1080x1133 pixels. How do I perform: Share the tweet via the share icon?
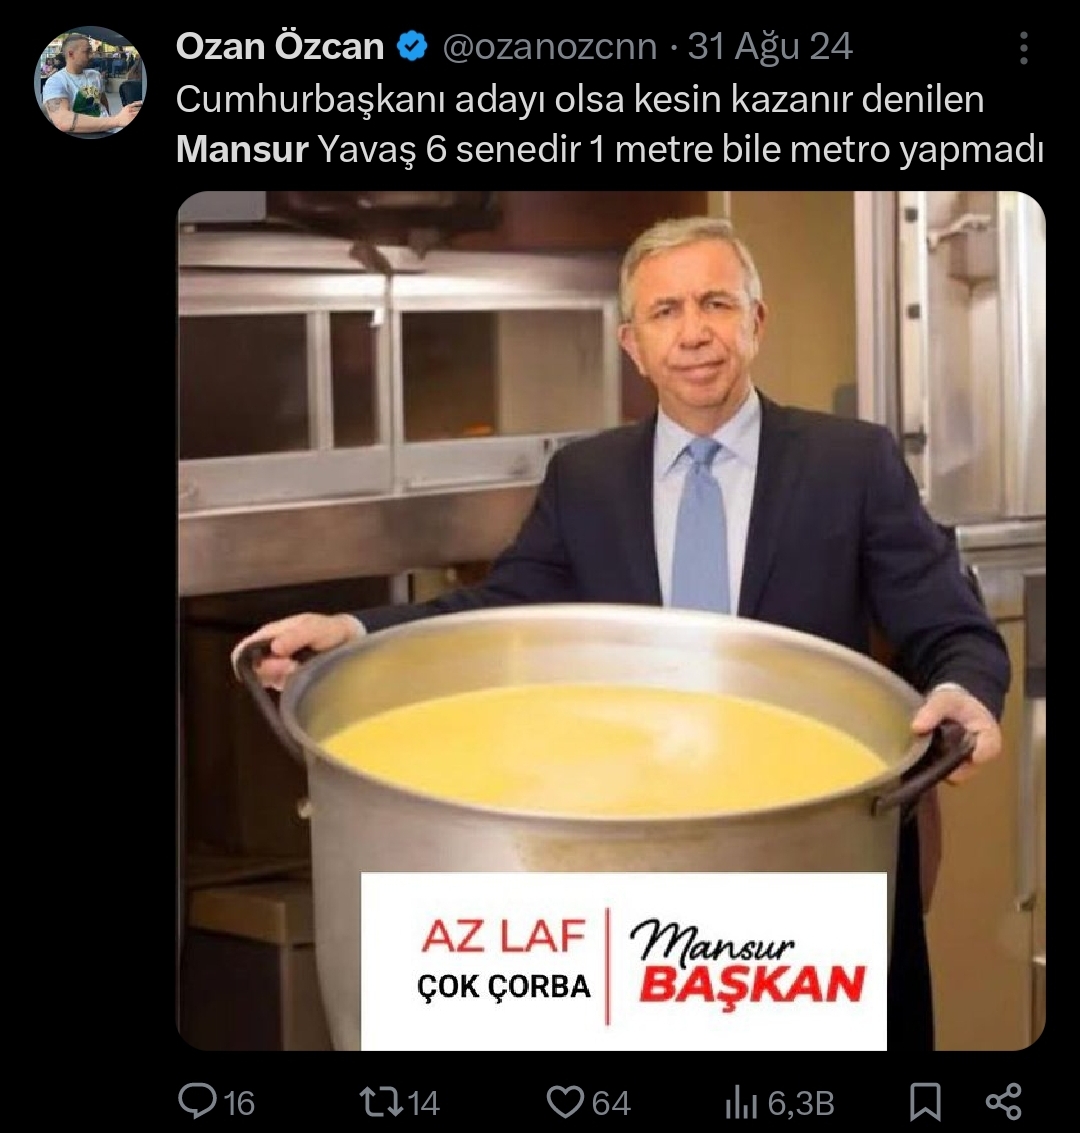pyautogui.click(x=1004, y=1103)
